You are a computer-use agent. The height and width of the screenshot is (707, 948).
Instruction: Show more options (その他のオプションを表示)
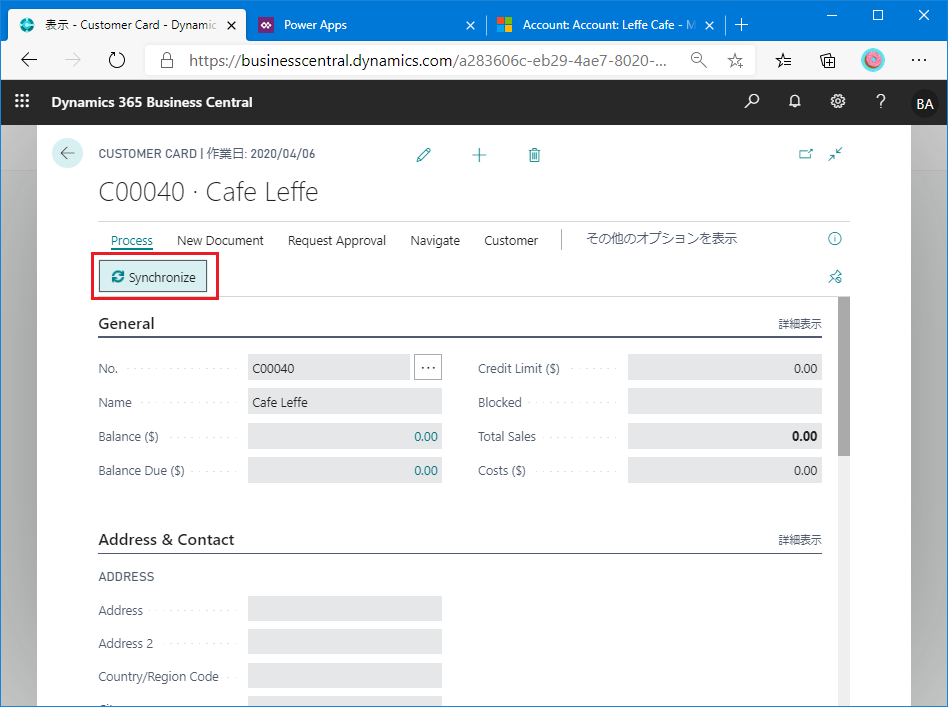tap(661, 238)
